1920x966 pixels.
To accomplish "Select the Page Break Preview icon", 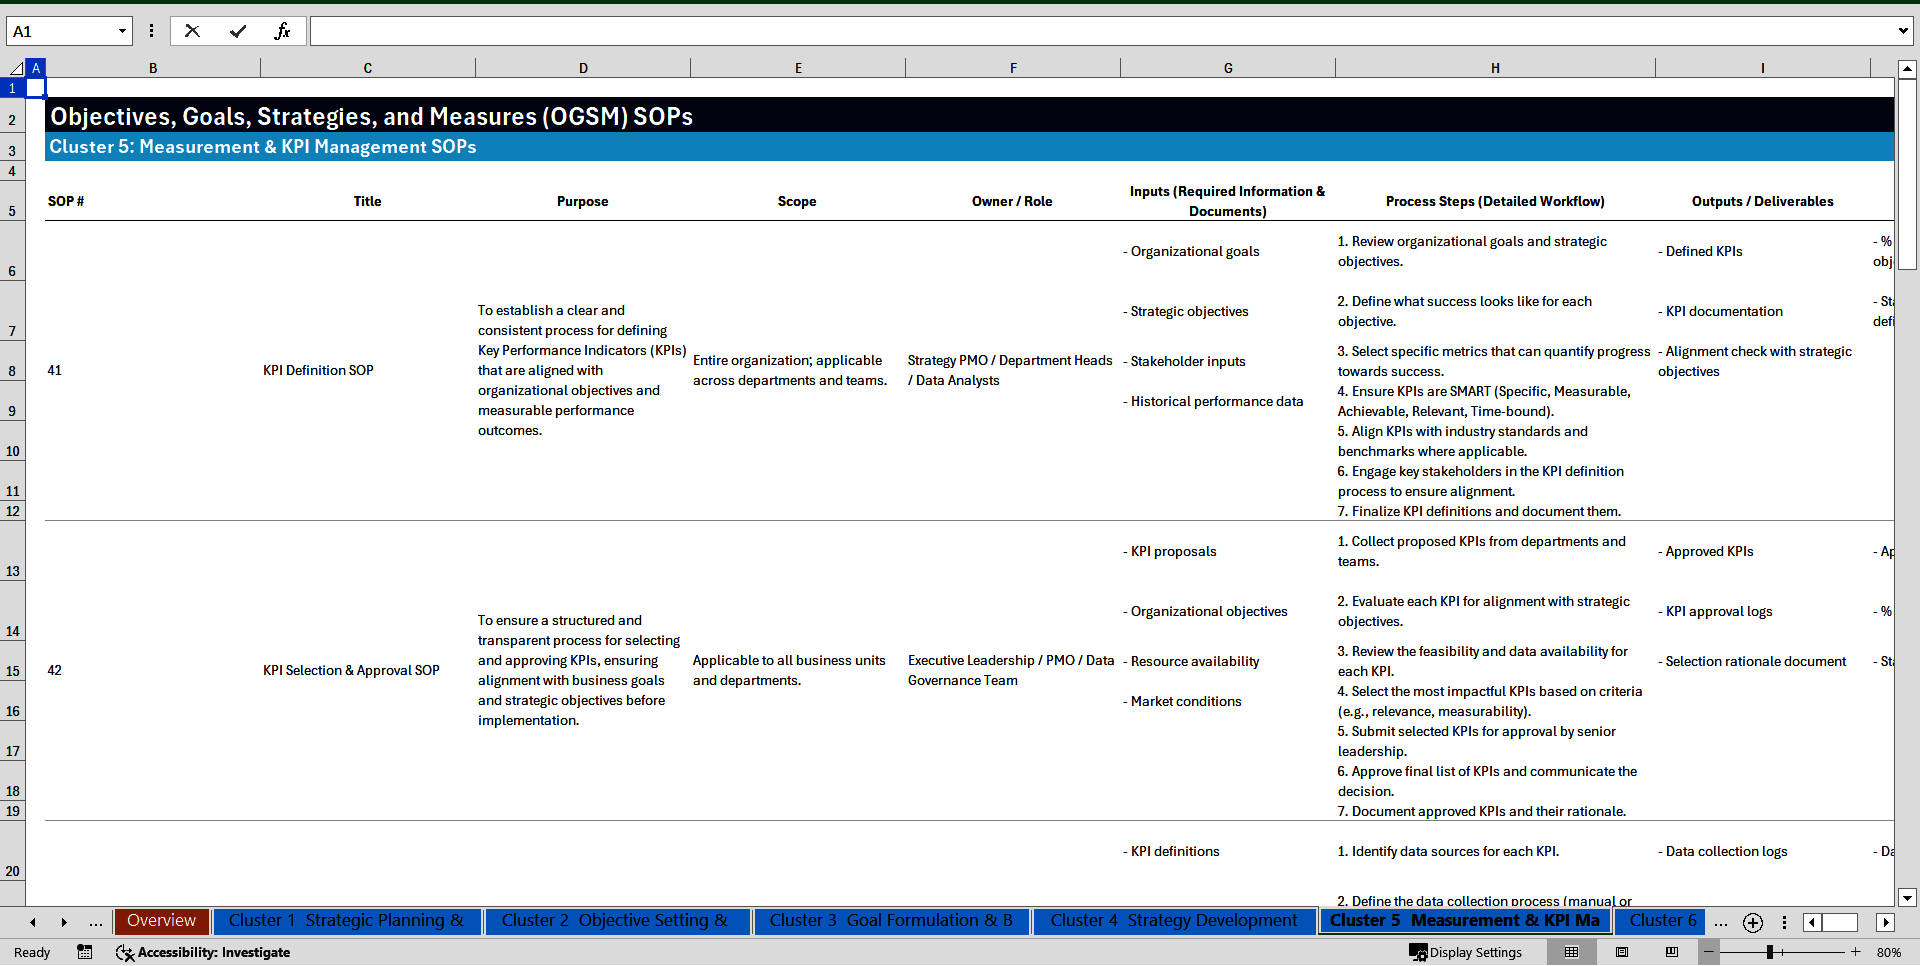I will point(1672,952).
